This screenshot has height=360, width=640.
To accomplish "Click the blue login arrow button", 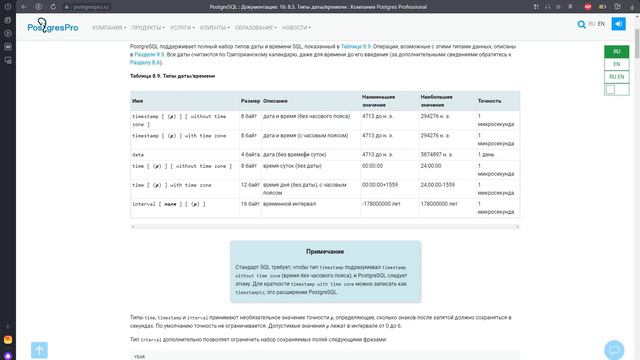I will coord(618,24).
